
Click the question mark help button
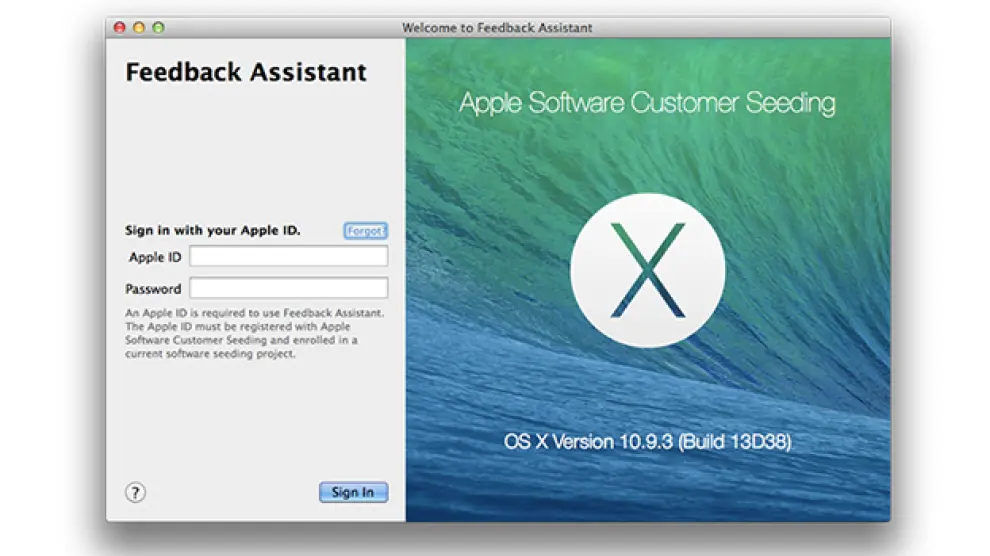click(x=135, y=492)
